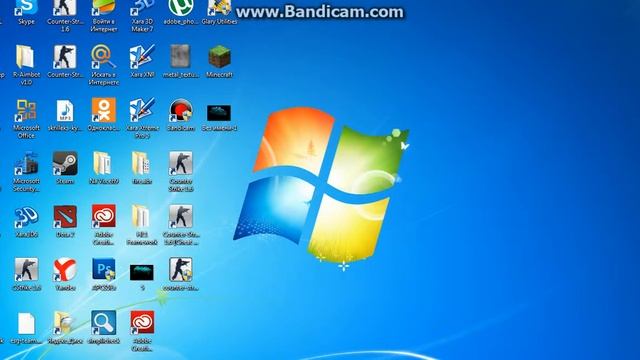The image size is (640, 360).
Task: Launch the Minecraft icon
Action: pyautogui.click(x=219, y=61)
